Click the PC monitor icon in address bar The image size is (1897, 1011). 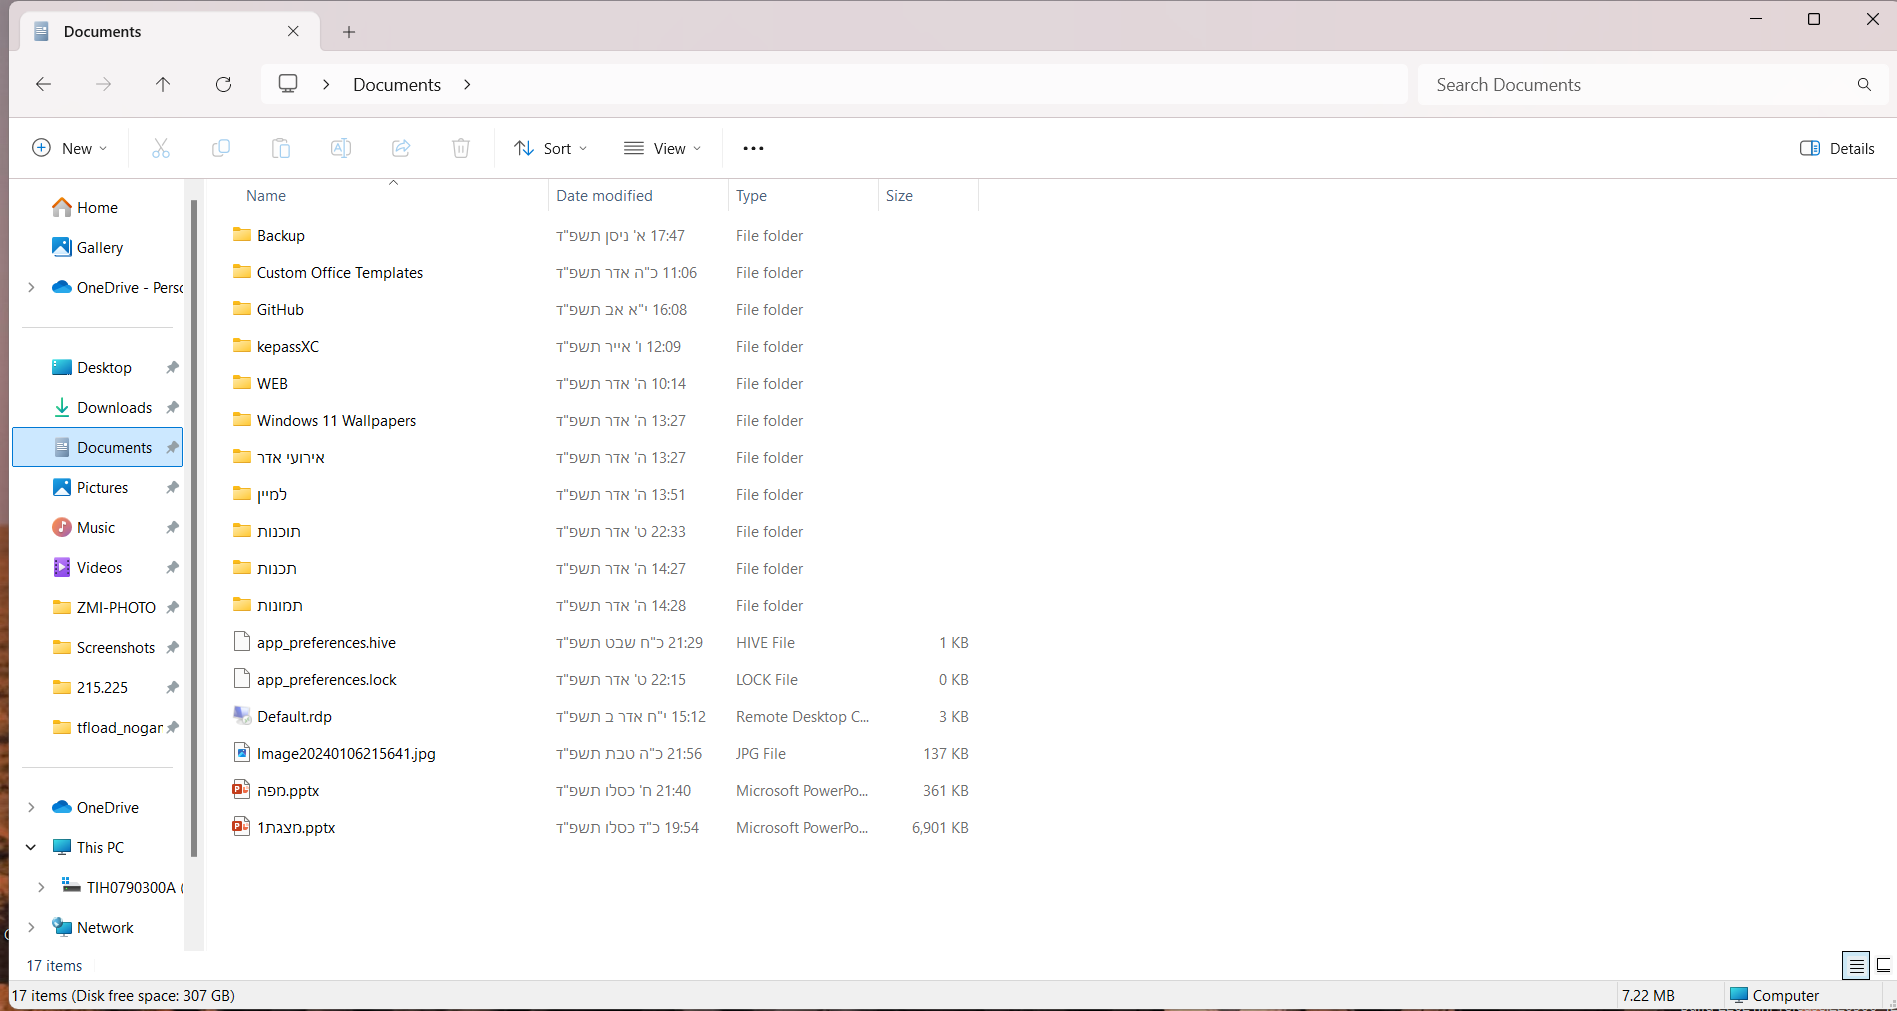pyautogui.click(x=288, y=84)
